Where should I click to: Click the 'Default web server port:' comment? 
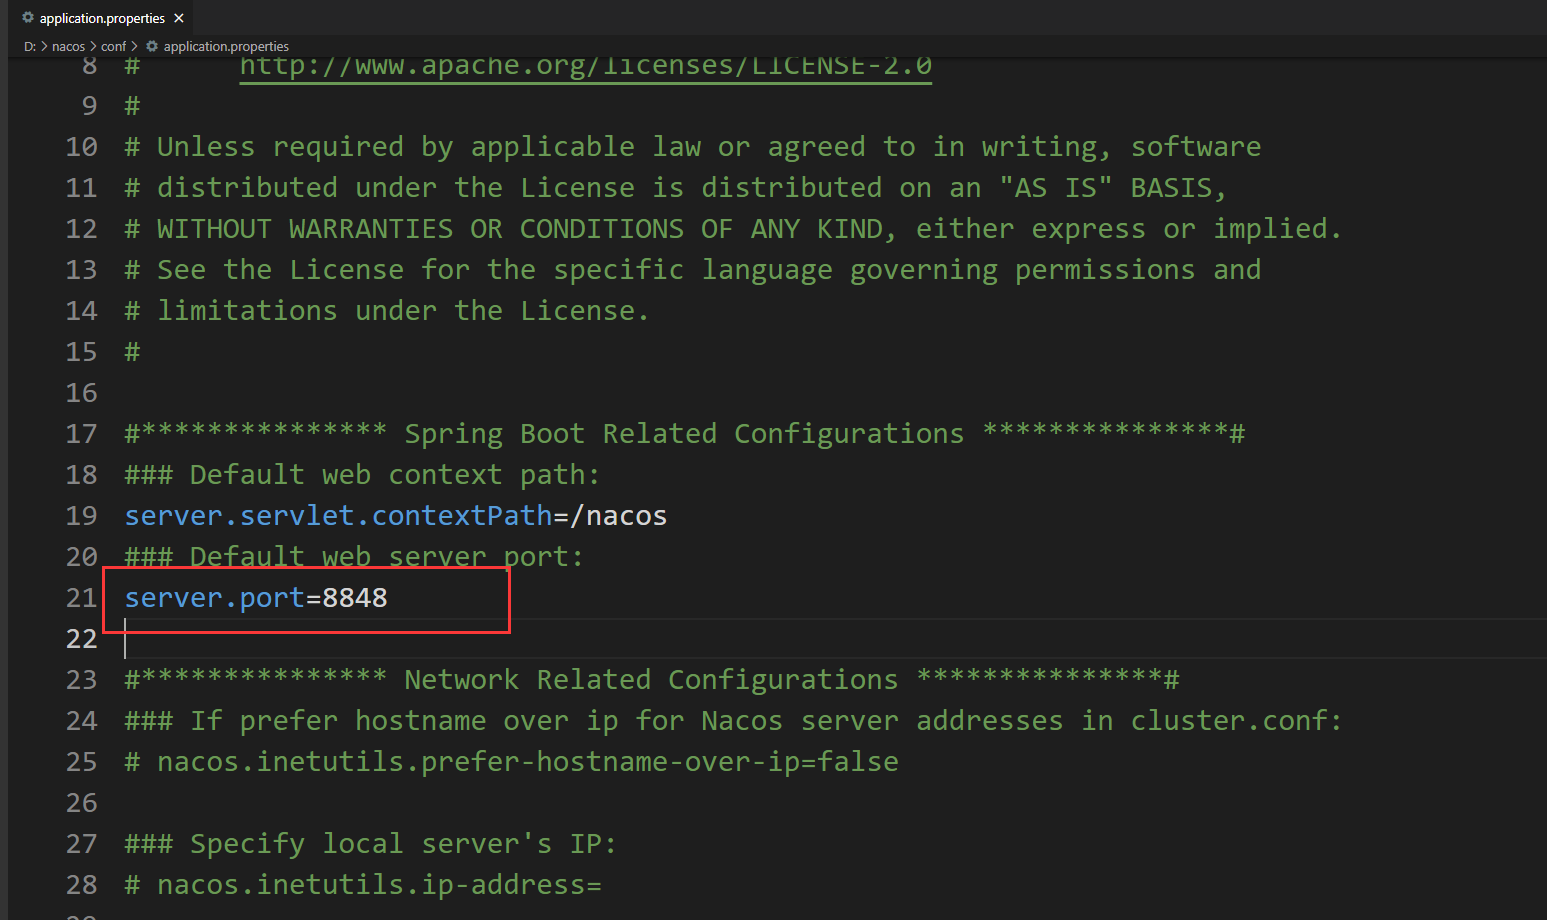coord(354,557)
